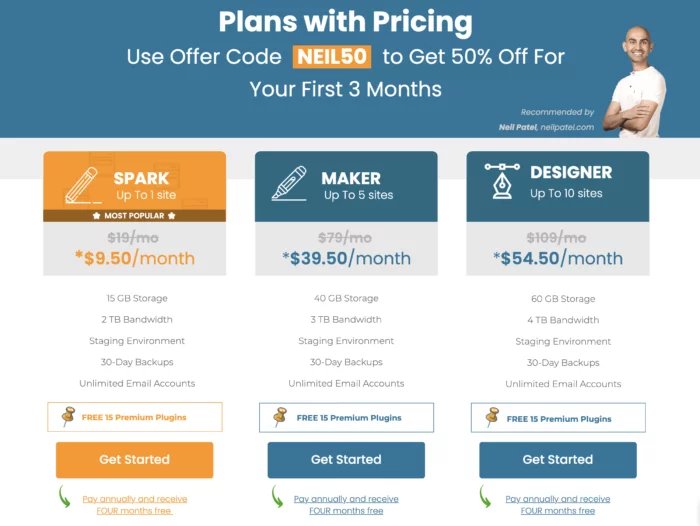Click the pushpin icon in Spark plugins box
This screenshot has height=526, width=700.
[x=68, y=417]
